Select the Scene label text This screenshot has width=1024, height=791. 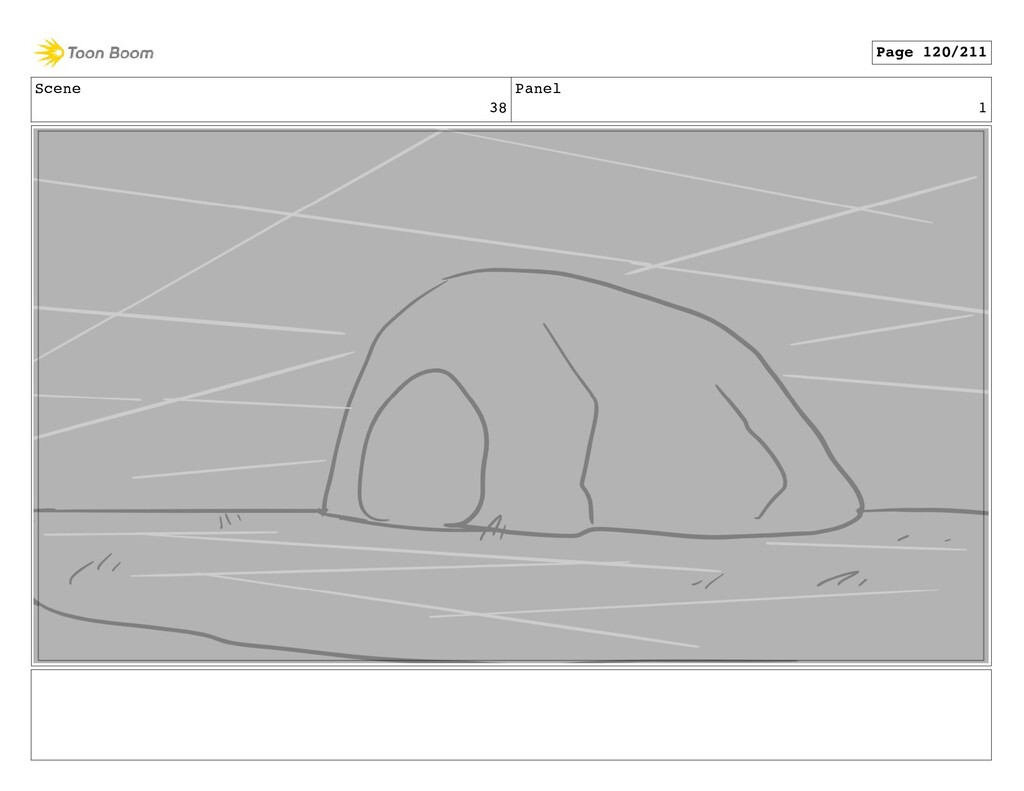tap(57, 88)
